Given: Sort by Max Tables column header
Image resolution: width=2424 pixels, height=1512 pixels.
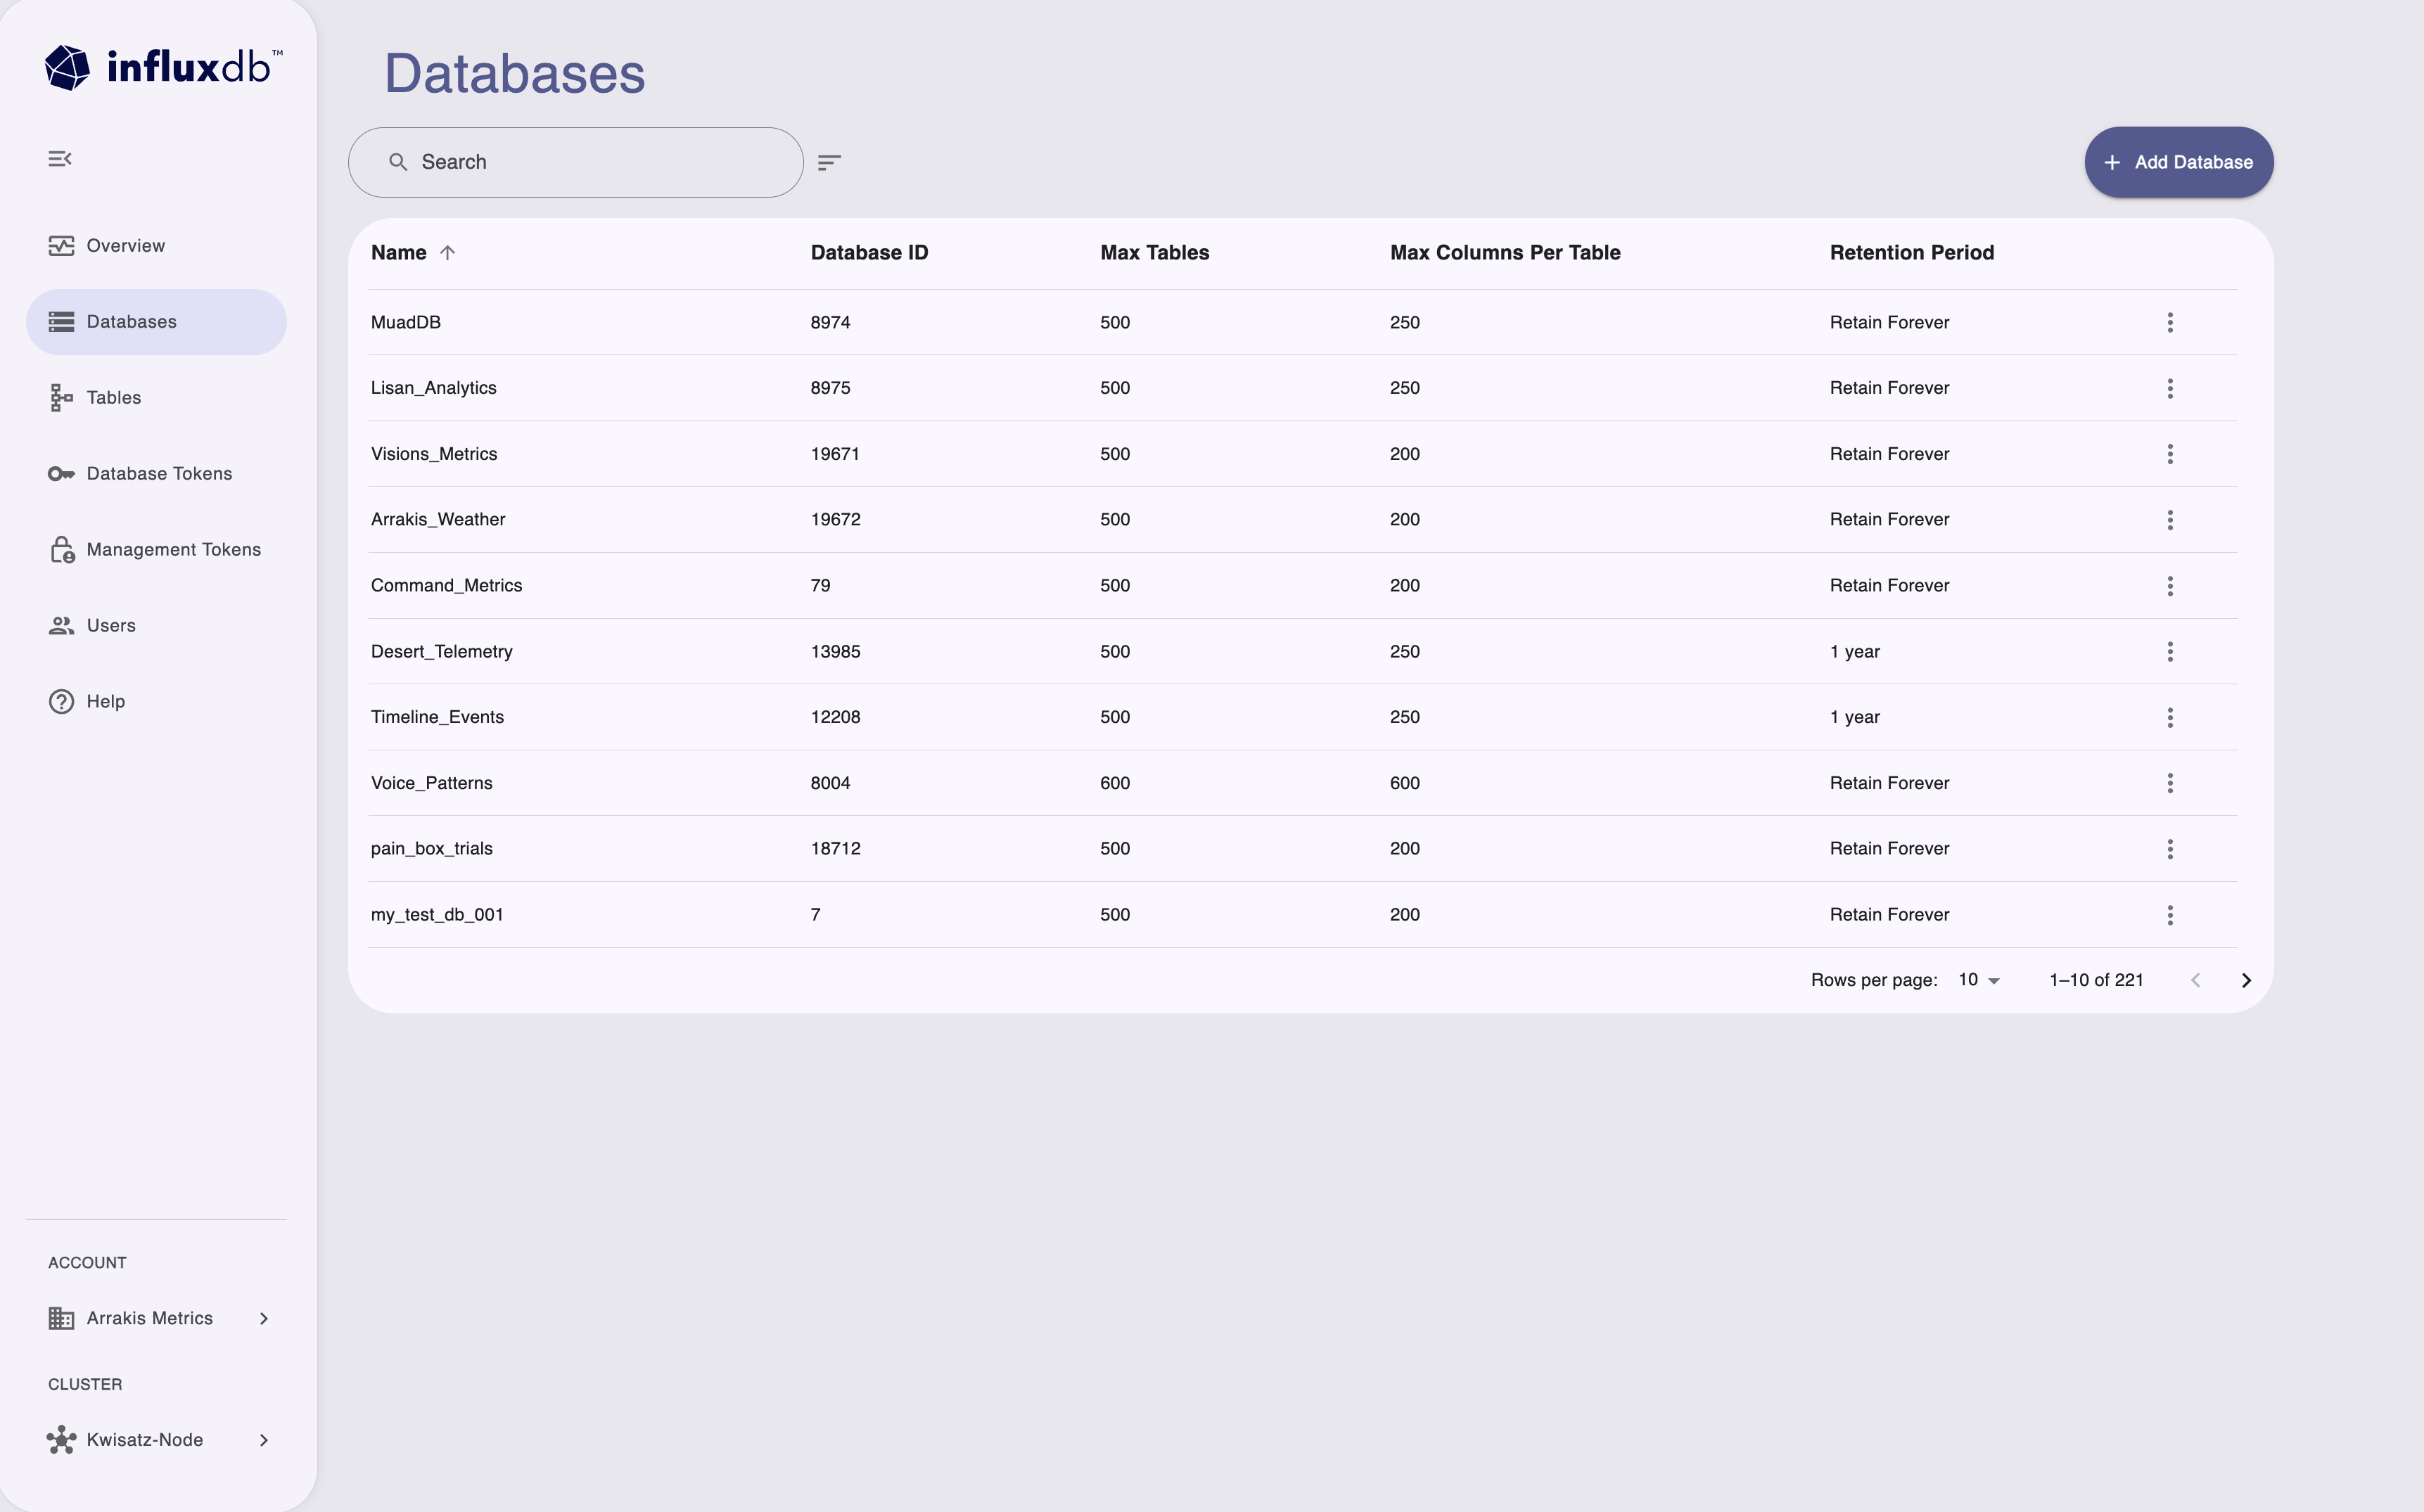Looking at the screenshot, I should point(1155,253).
